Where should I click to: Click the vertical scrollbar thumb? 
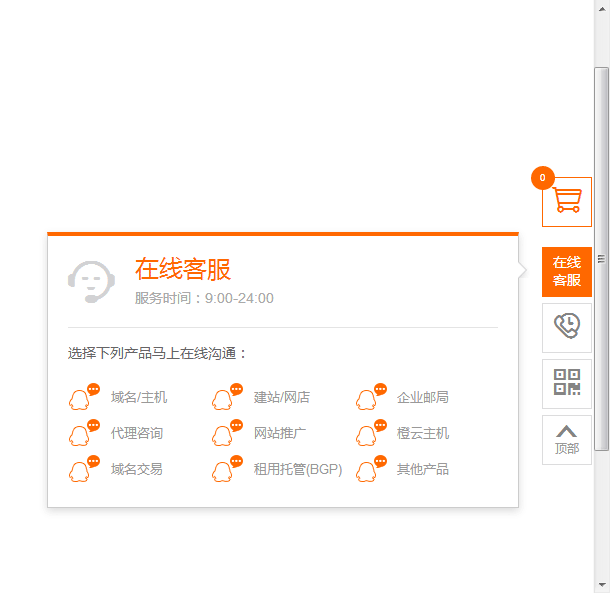[602, 259]
